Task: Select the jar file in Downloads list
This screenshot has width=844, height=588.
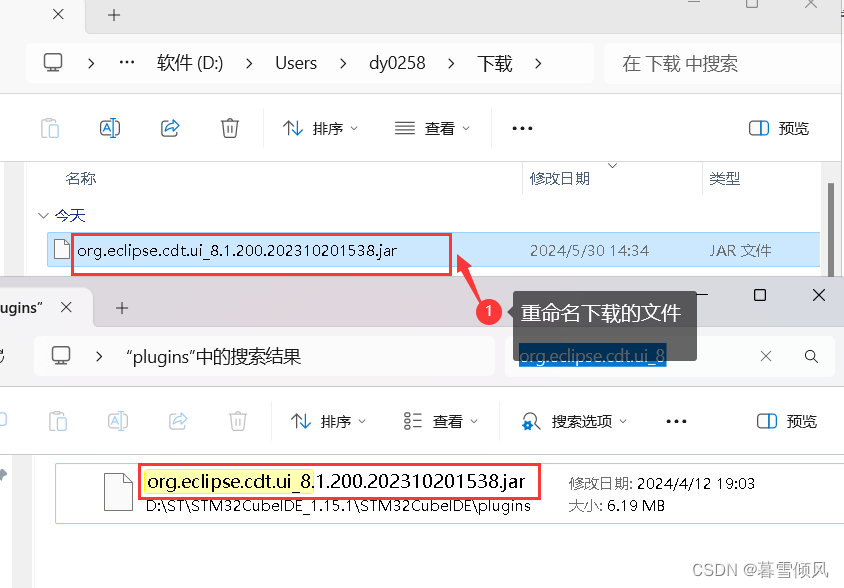Action: pos(433,250)
